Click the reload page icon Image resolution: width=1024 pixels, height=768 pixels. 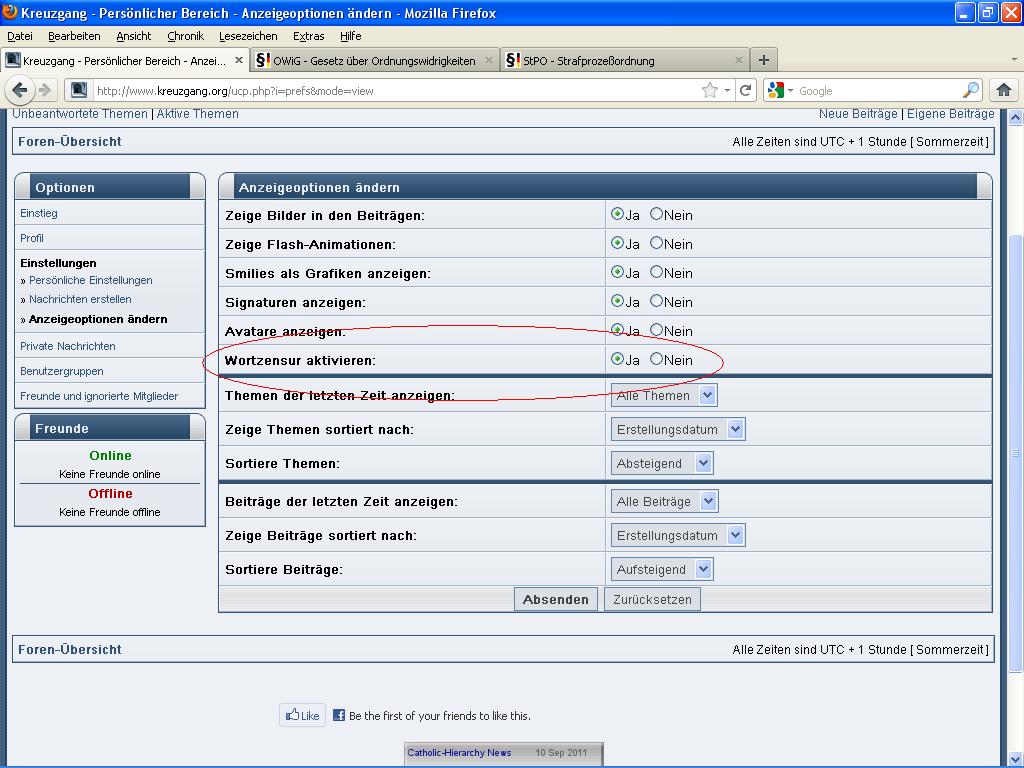(746, 90)
